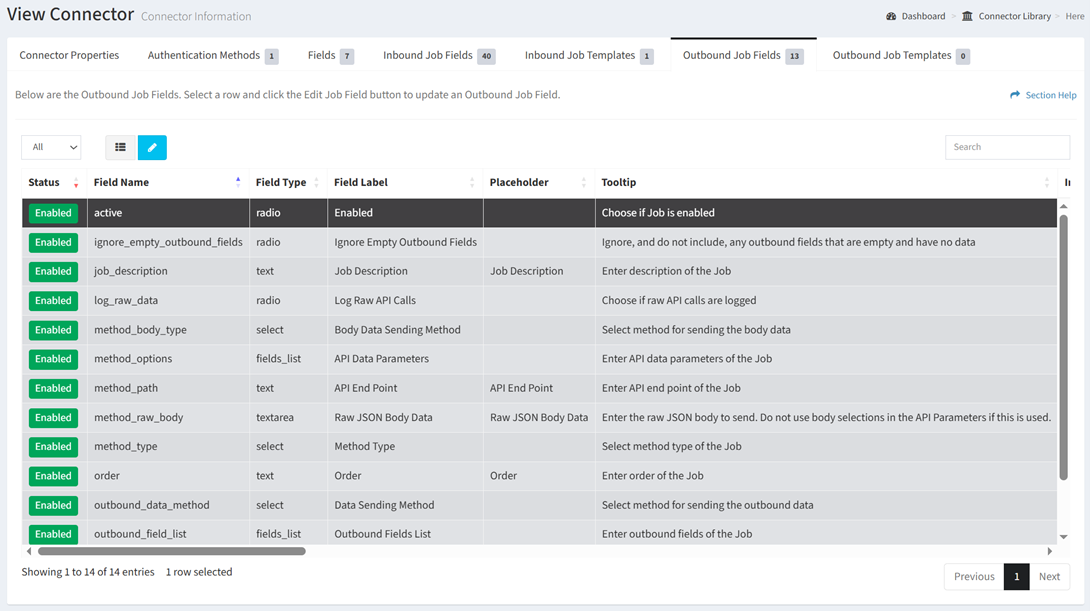Screen dimensions: 1090x611
Task: Click the Connector Library building icon
Action: tap(967, 16)
